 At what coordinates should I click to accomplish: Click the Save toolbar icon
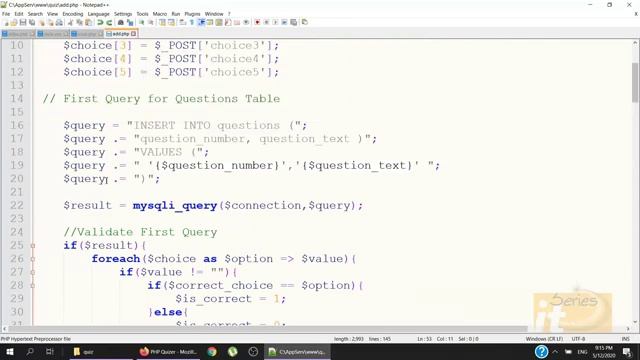click(x=23, y=22)
